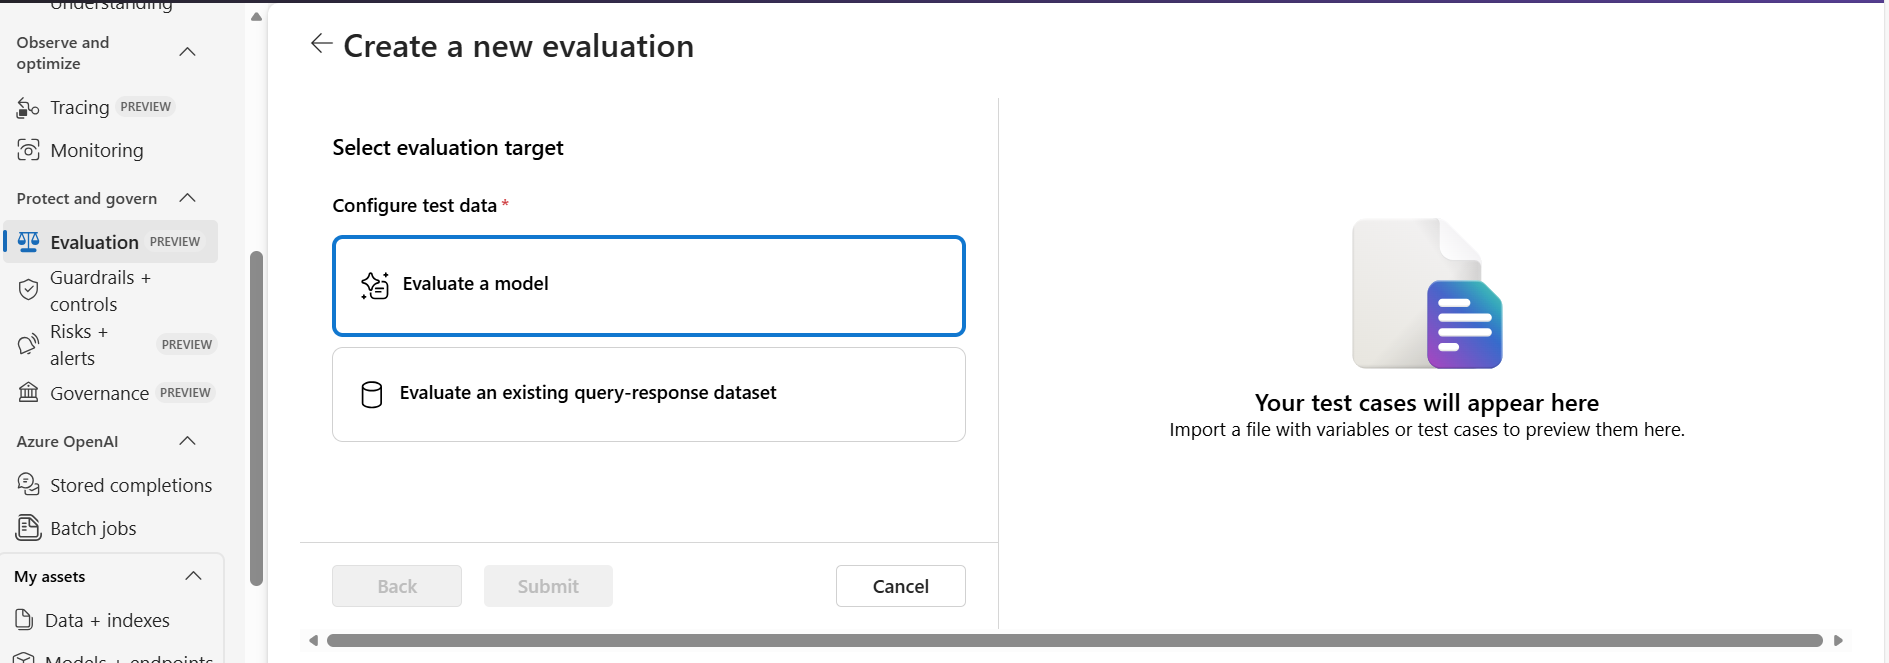The width and height of the screenshot is (1889, 663).
Task: Click the Governance building icon
Action: coord(28,393)
